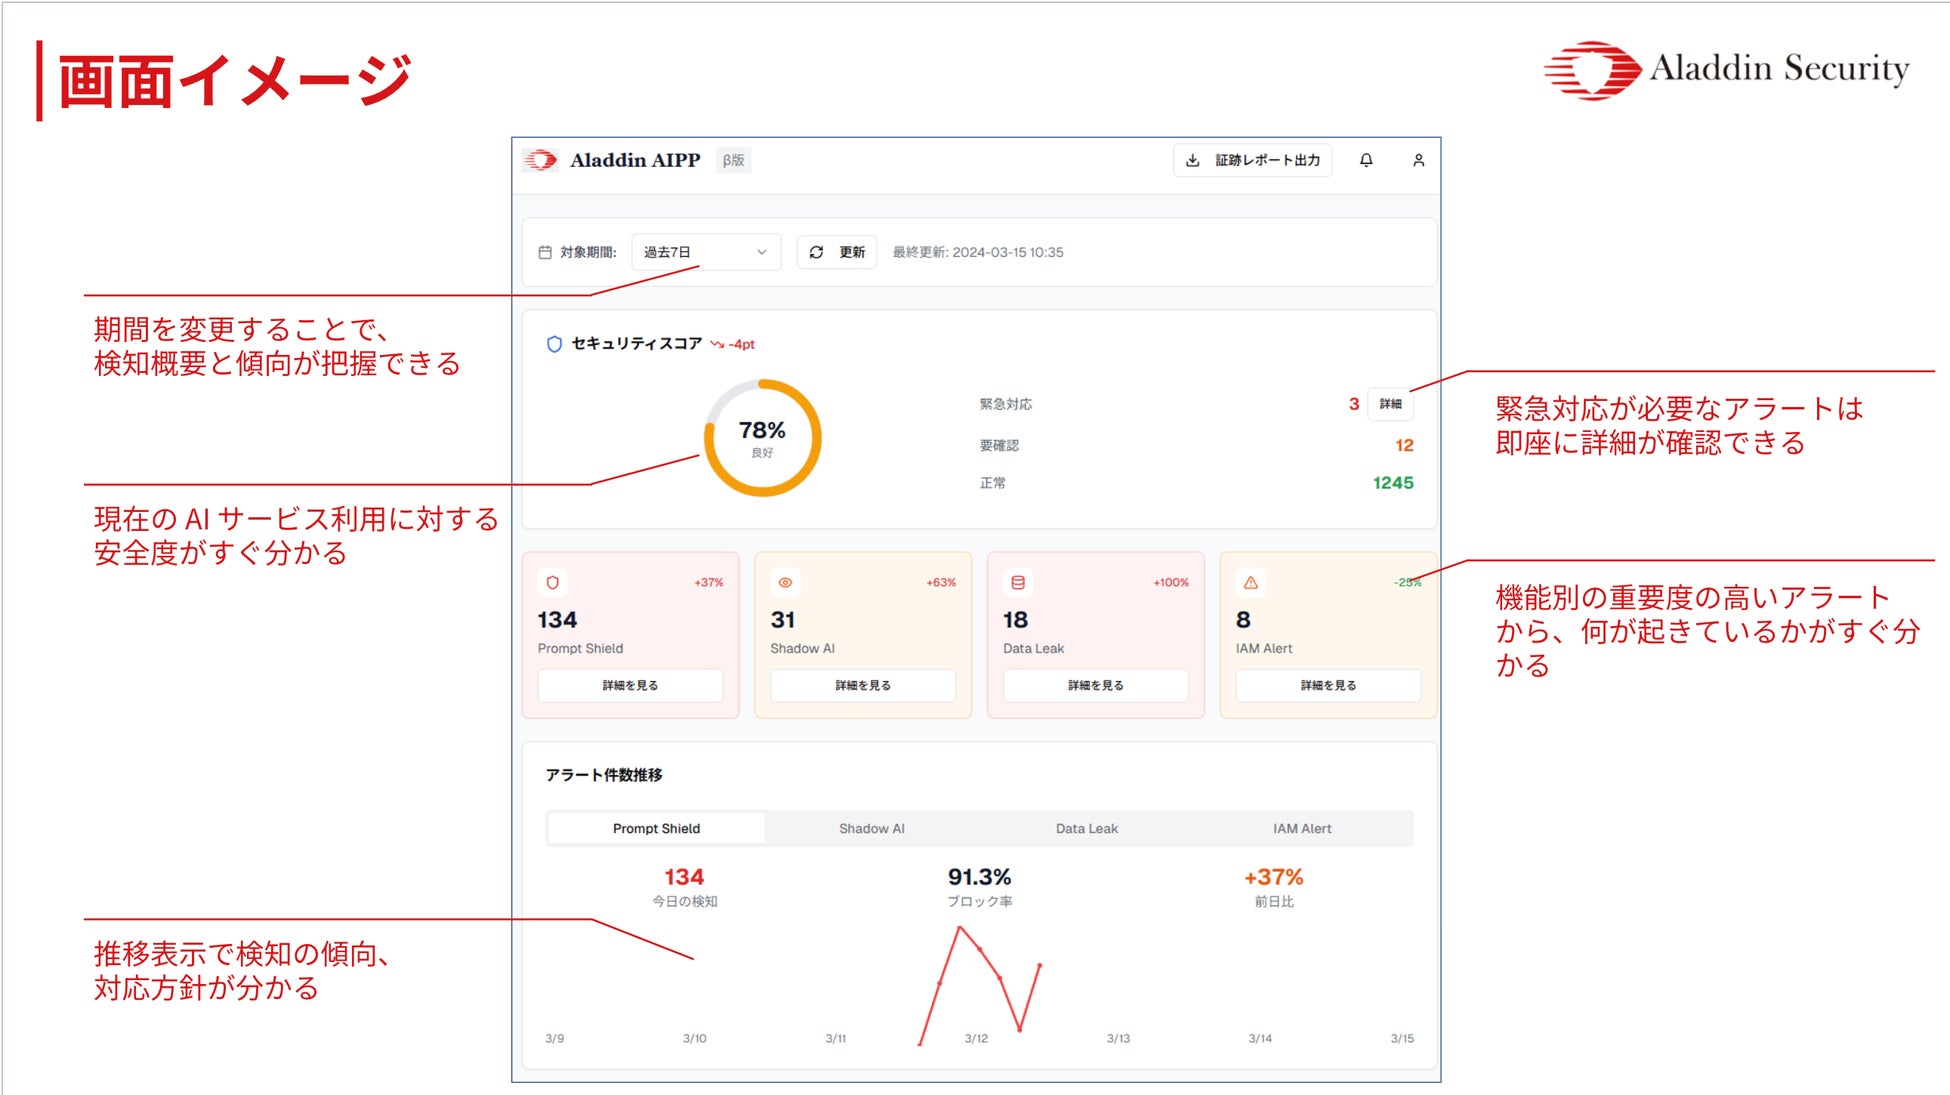Switch to the Shadow AI tab

(871, 828)
